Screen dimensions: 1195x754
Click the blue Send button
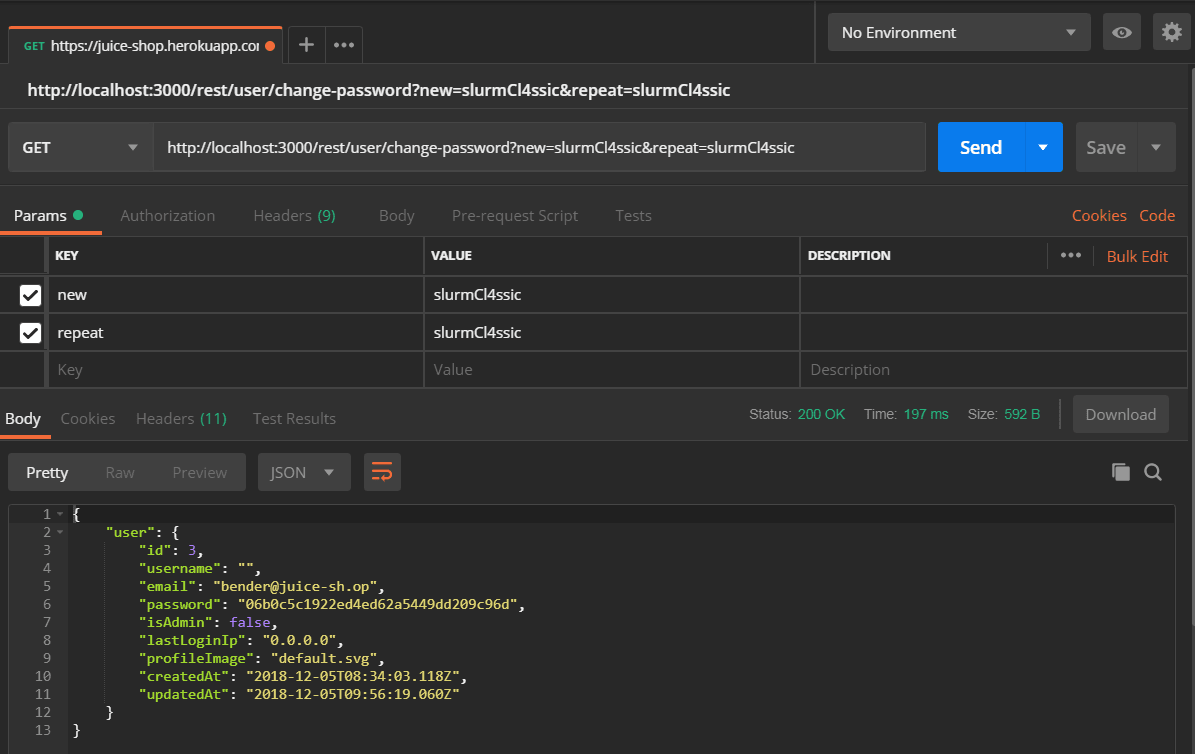(x=981, y=147)
